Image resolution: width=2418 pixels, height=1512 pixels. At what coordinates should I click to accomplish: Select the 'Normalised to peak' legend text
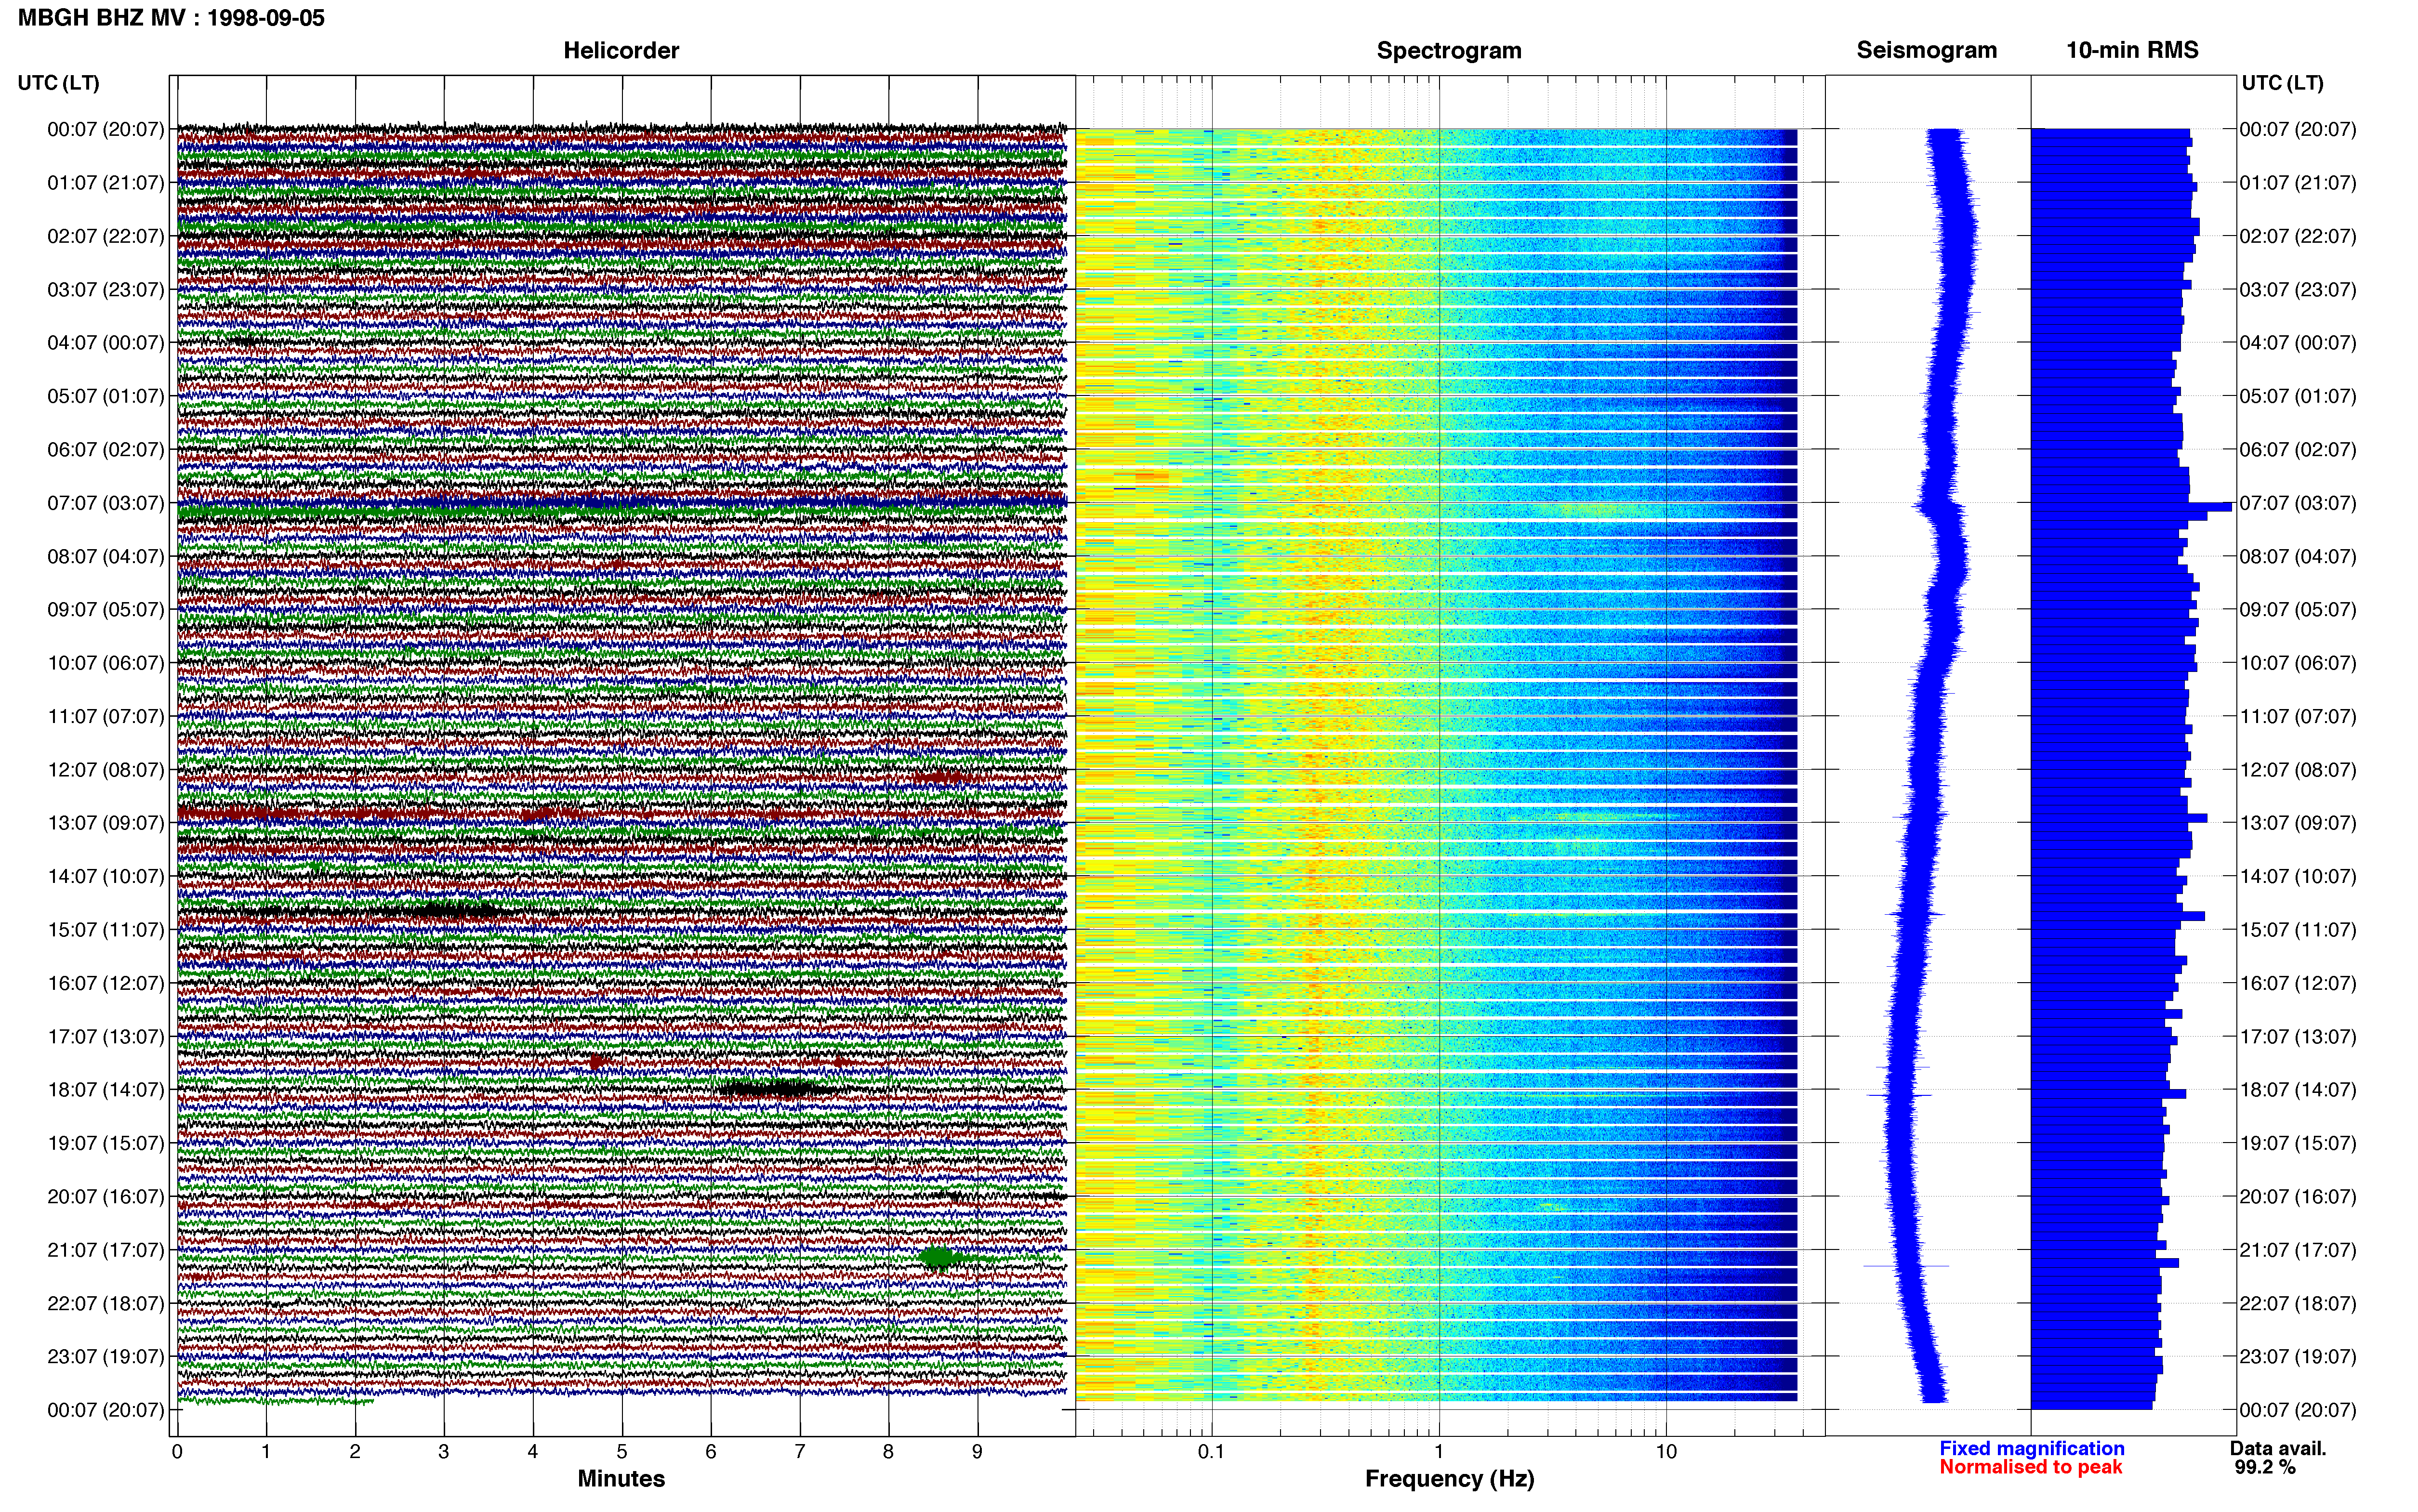(x=2030, y=1467)
